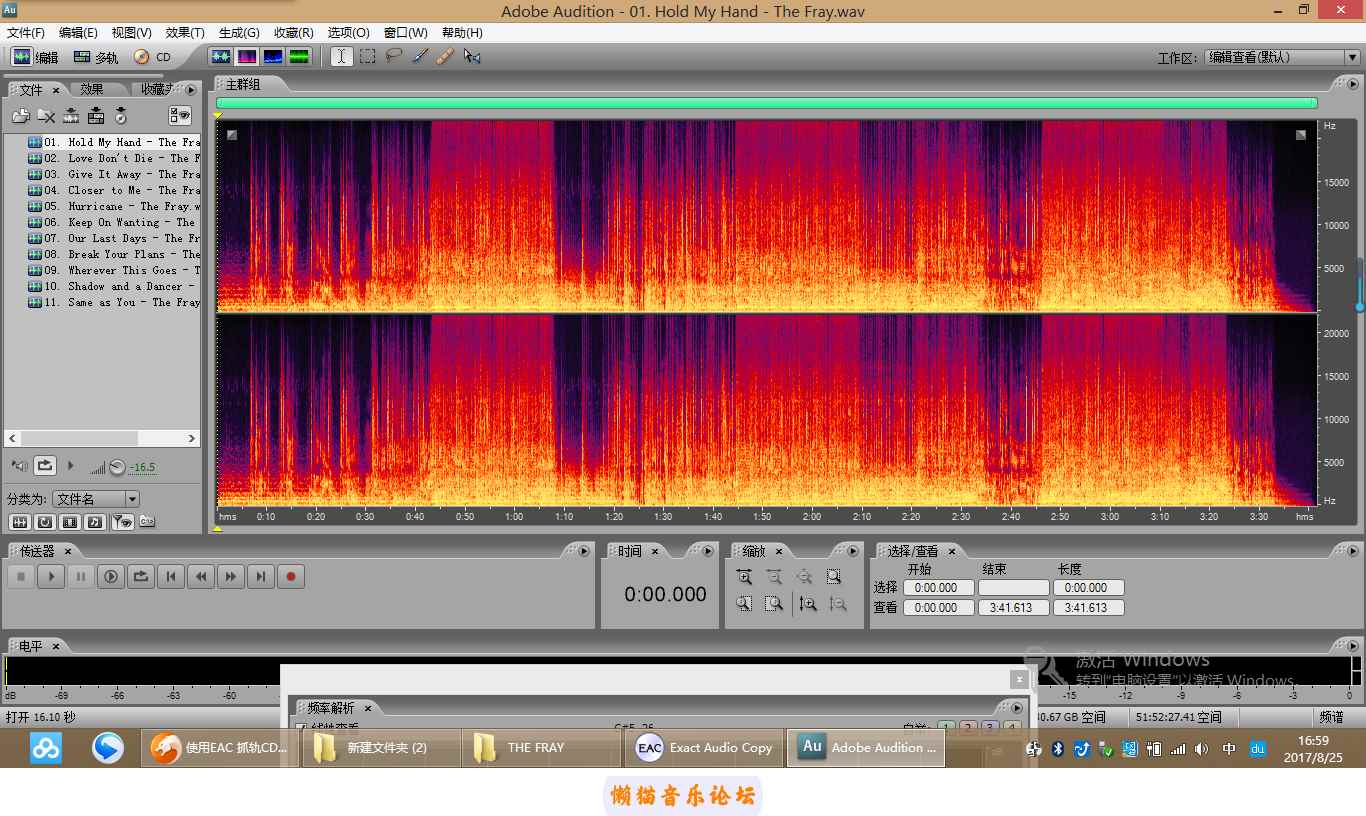Image resolution: width=1366 pixels, height=816 pixels.
Task: Open Time panel options menu arrow
Action: click(709, 551)
